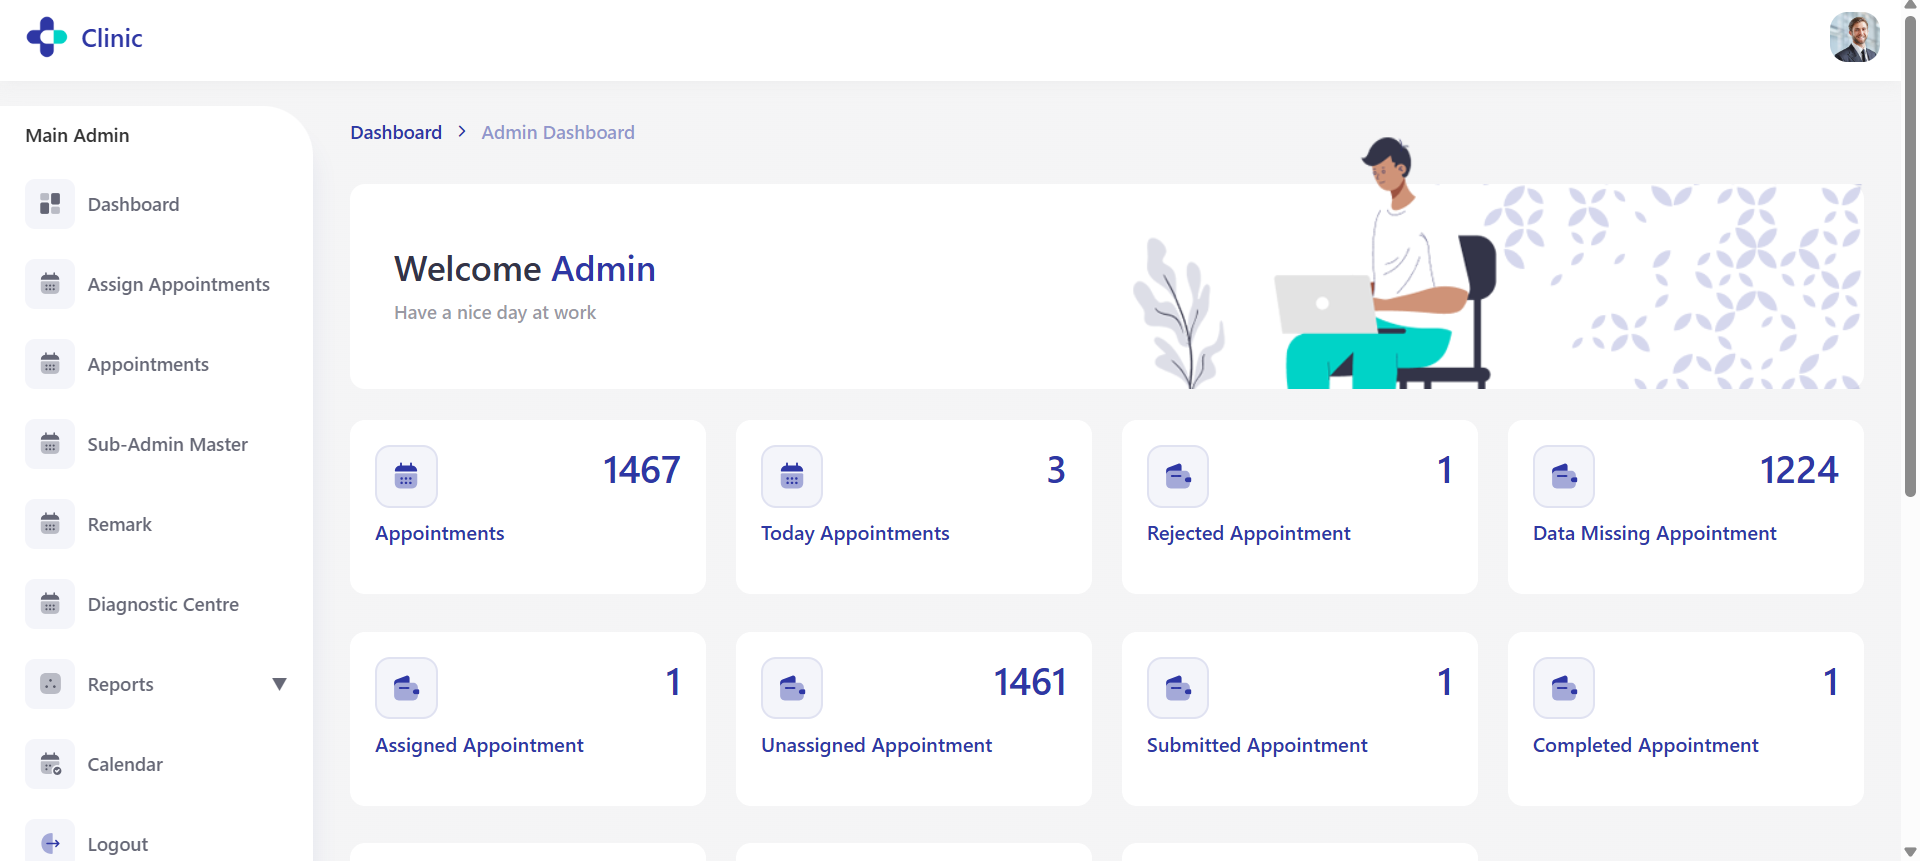Click the Today Appointments card icon

point(791,476)
